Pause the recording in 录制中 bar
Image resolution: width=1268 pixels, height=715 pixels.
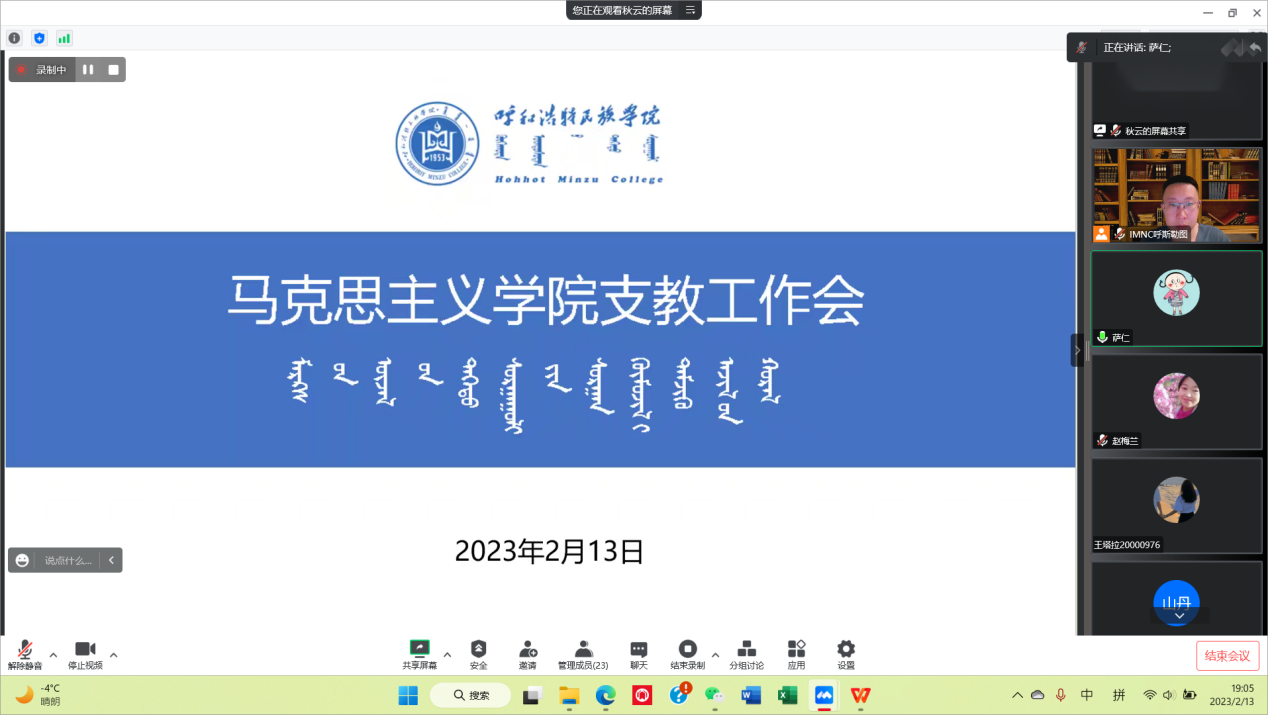click(x=88, y=70)
